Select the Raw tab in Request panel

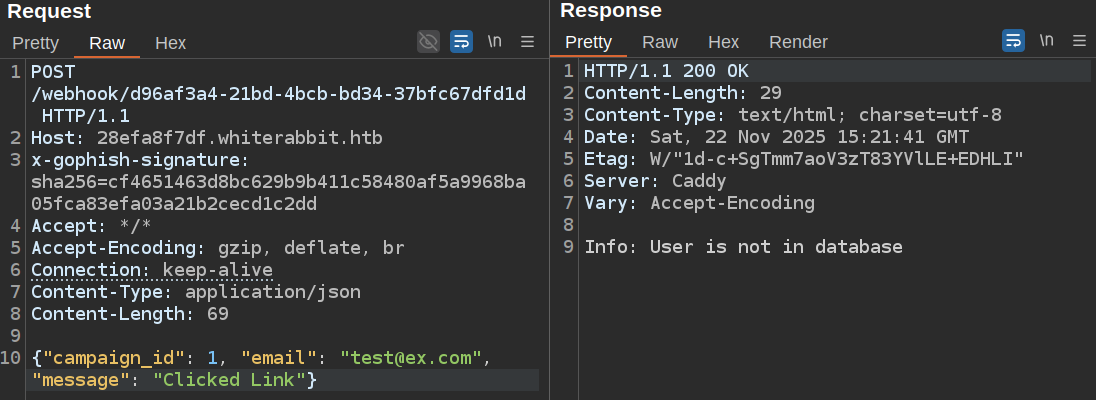coord(107,43)
